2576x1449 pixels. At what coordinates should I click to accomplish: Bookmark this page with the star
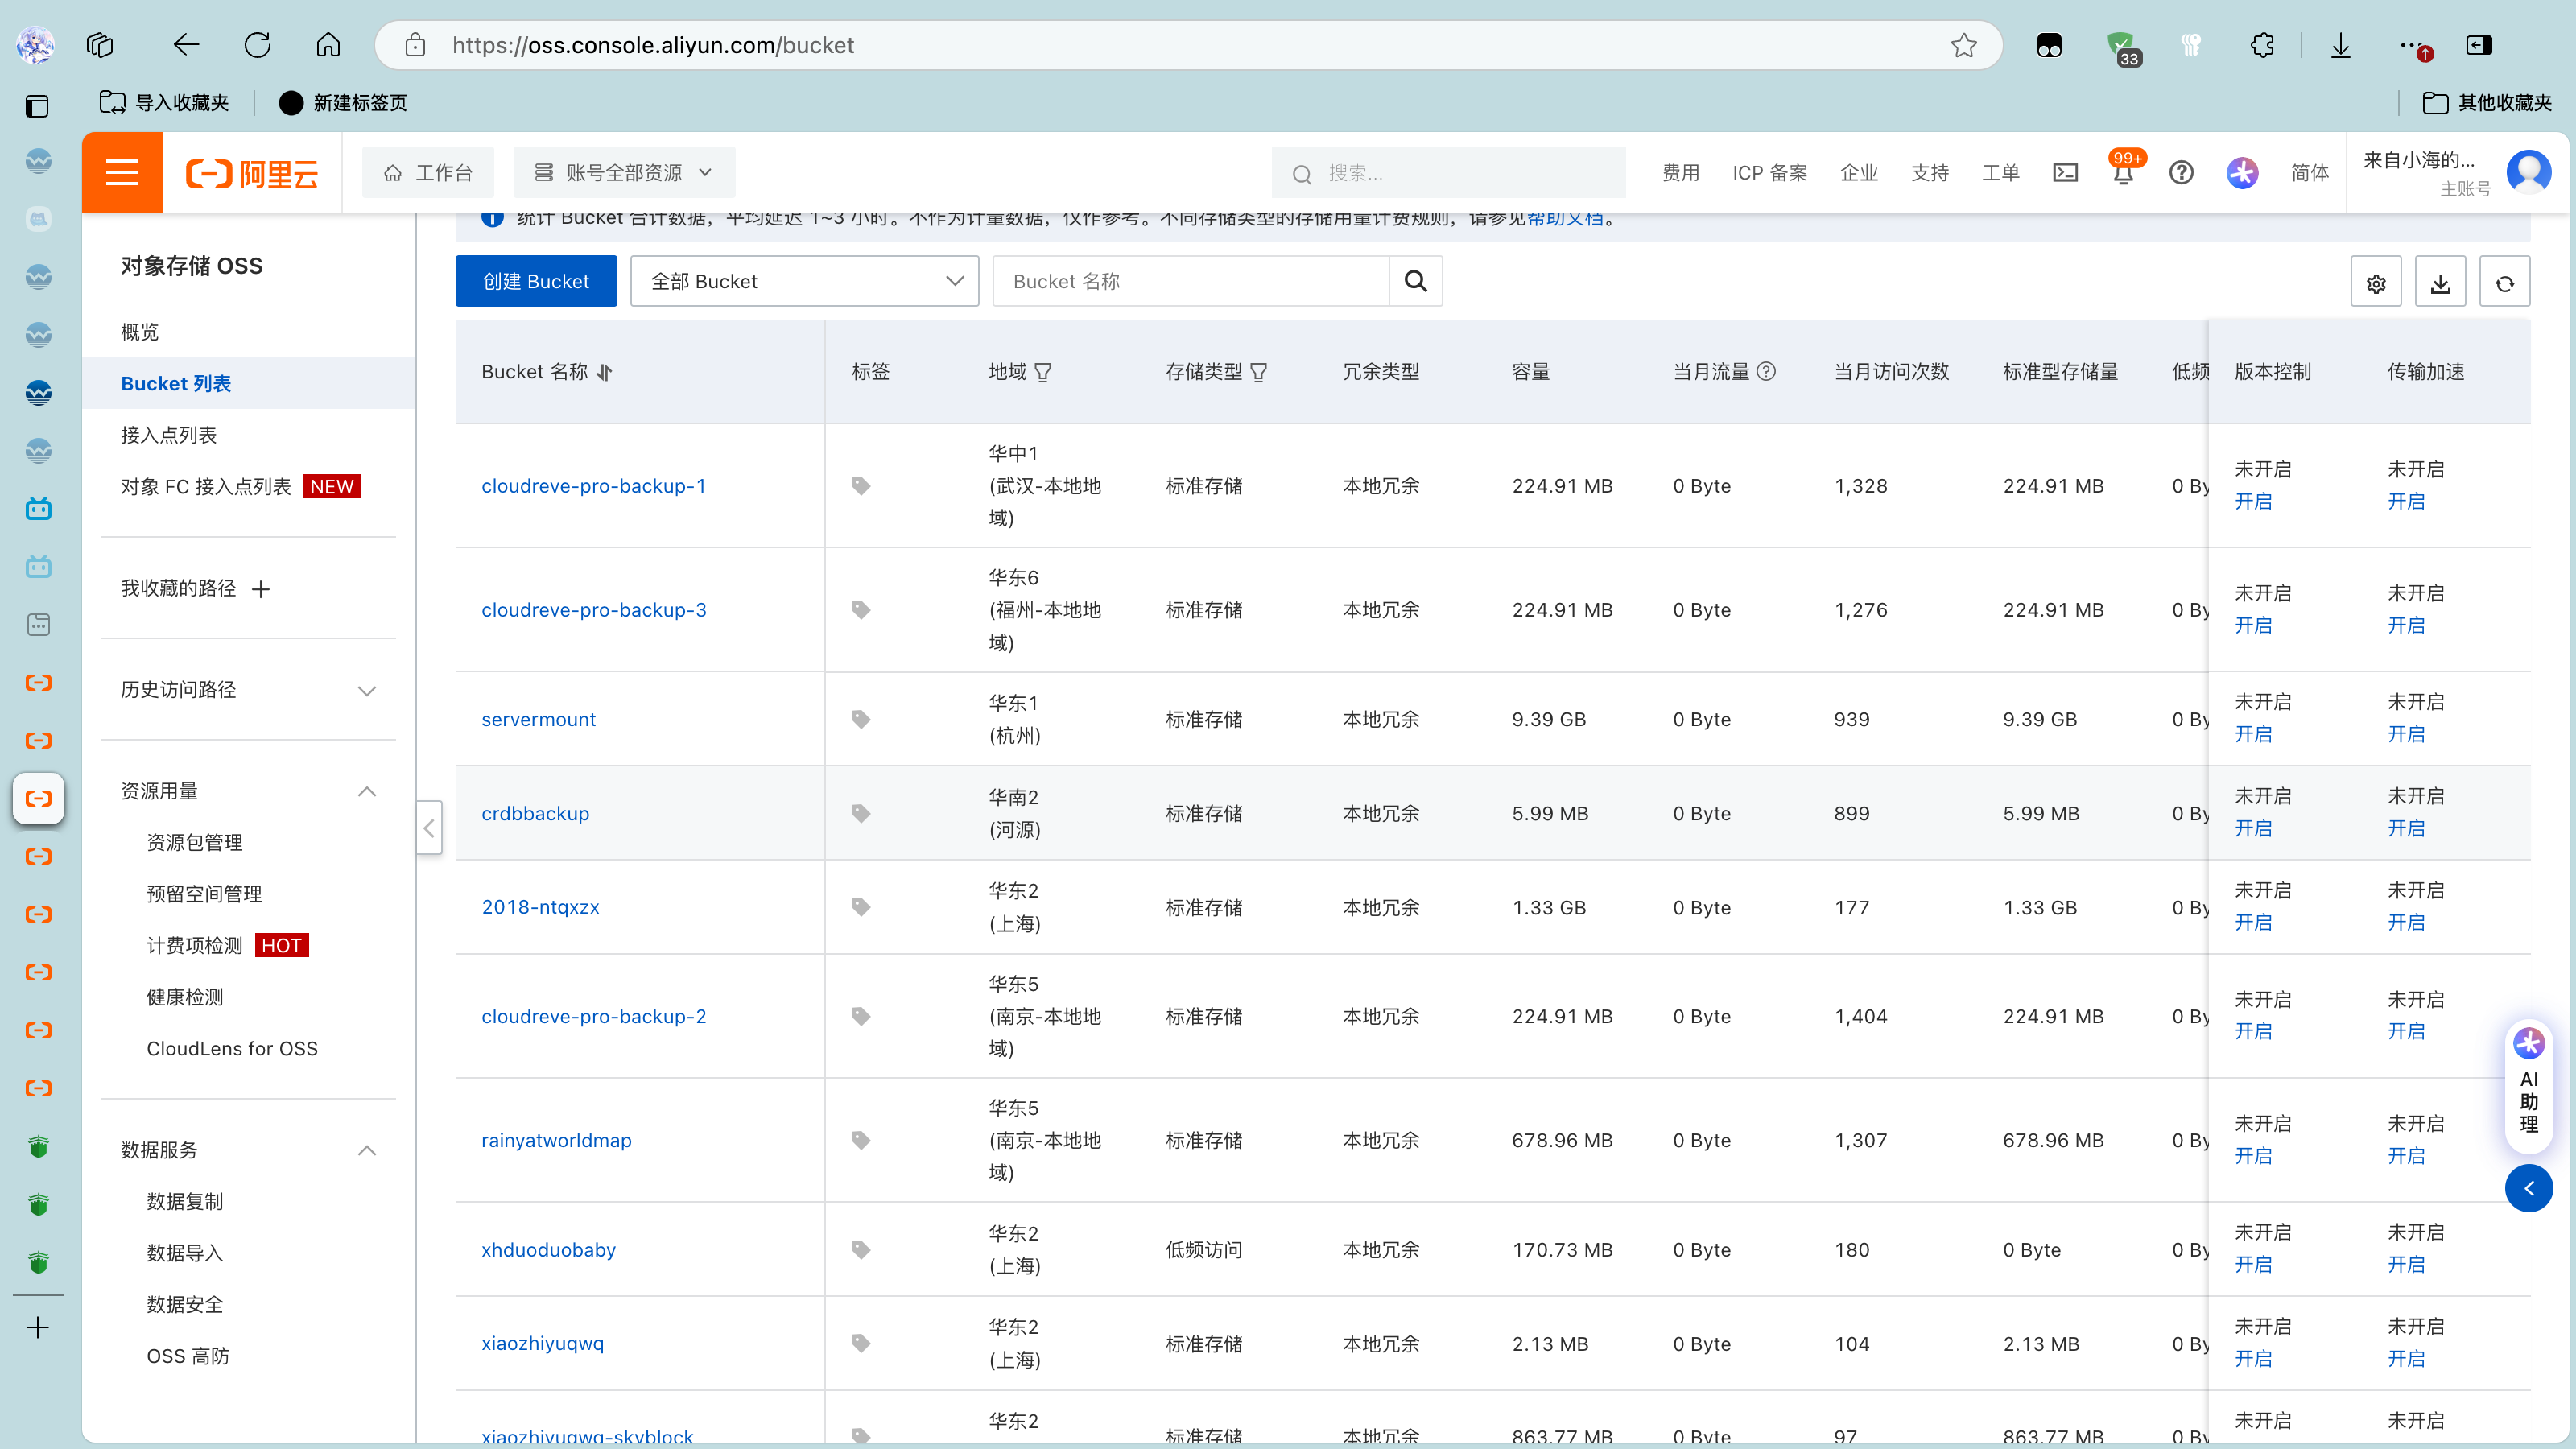click(1963, 45)
